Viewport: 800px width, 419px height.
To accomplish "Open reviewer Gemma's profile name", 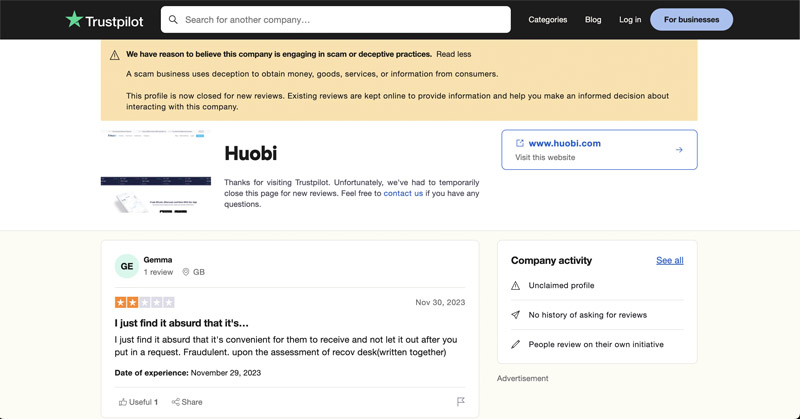I will (158, 260).
